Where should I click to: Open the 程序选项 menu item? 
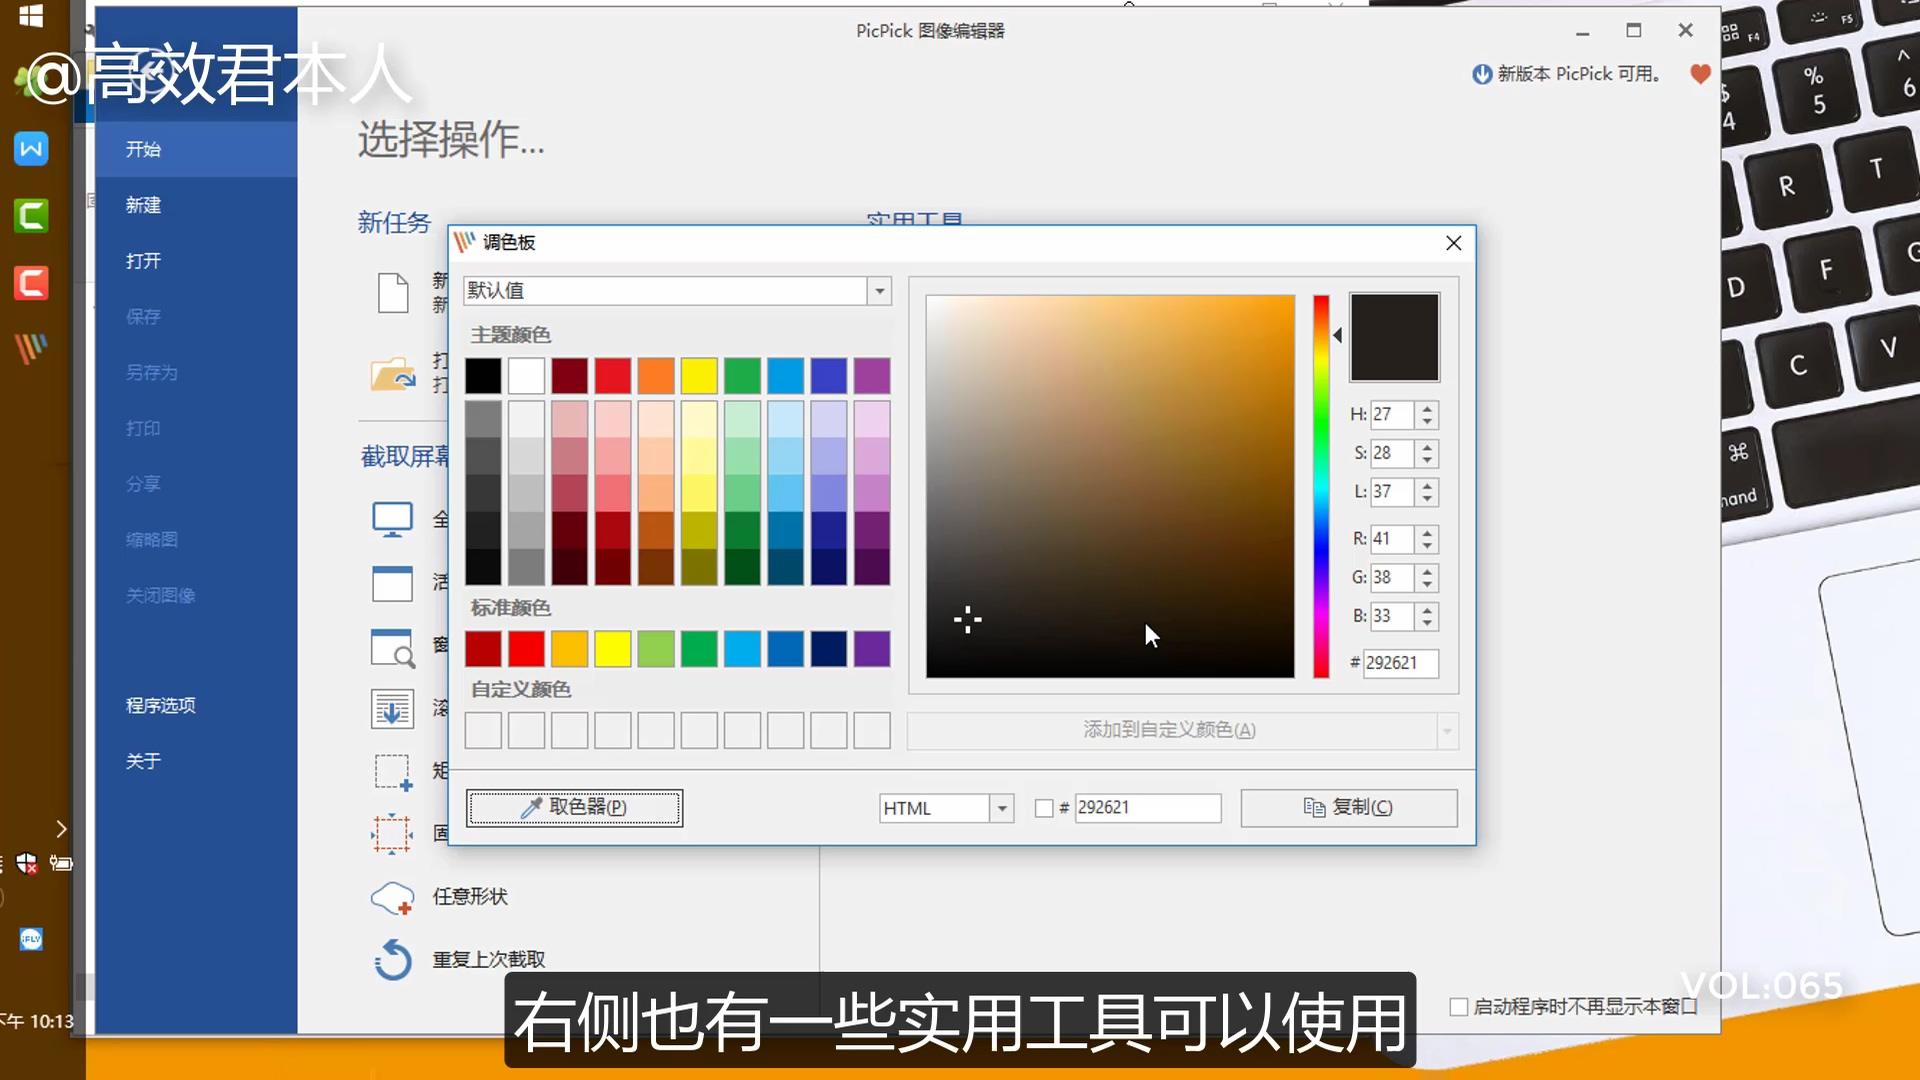point(196,706)
